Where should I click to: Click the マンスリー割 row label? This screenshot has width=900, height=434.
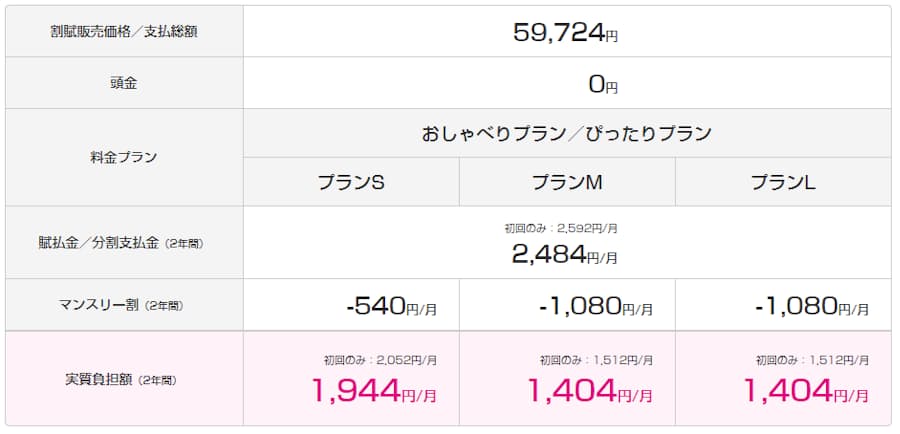123,305
